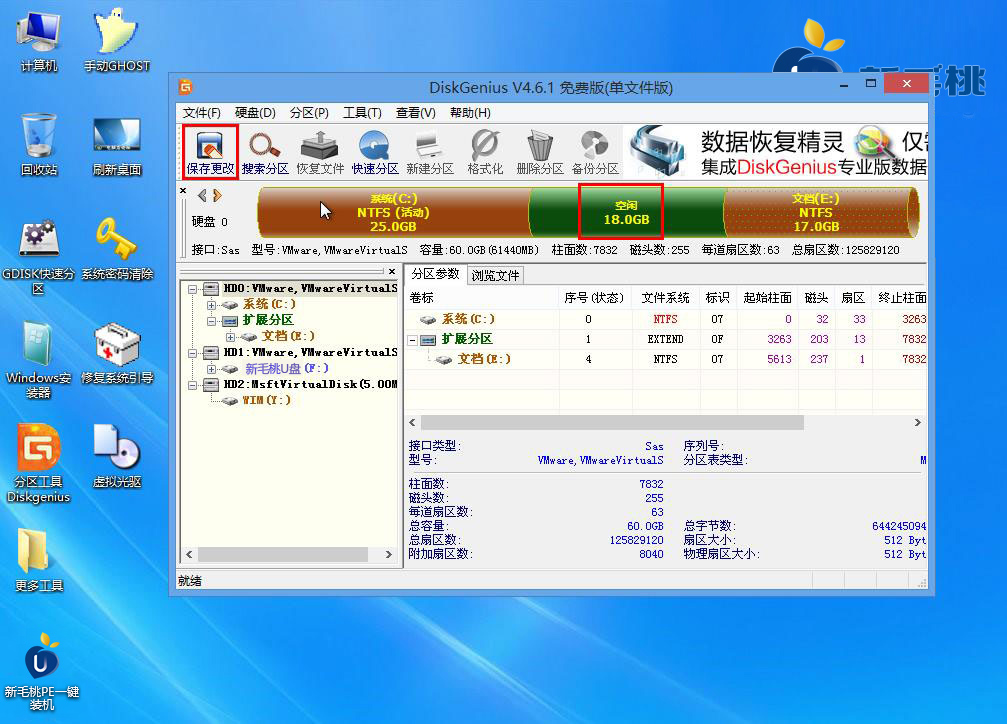The width and height of the screenshot is (1007, 724).
Task: Collapse the HD2 MsftVirtualDisk tree node
Action: 192,385
